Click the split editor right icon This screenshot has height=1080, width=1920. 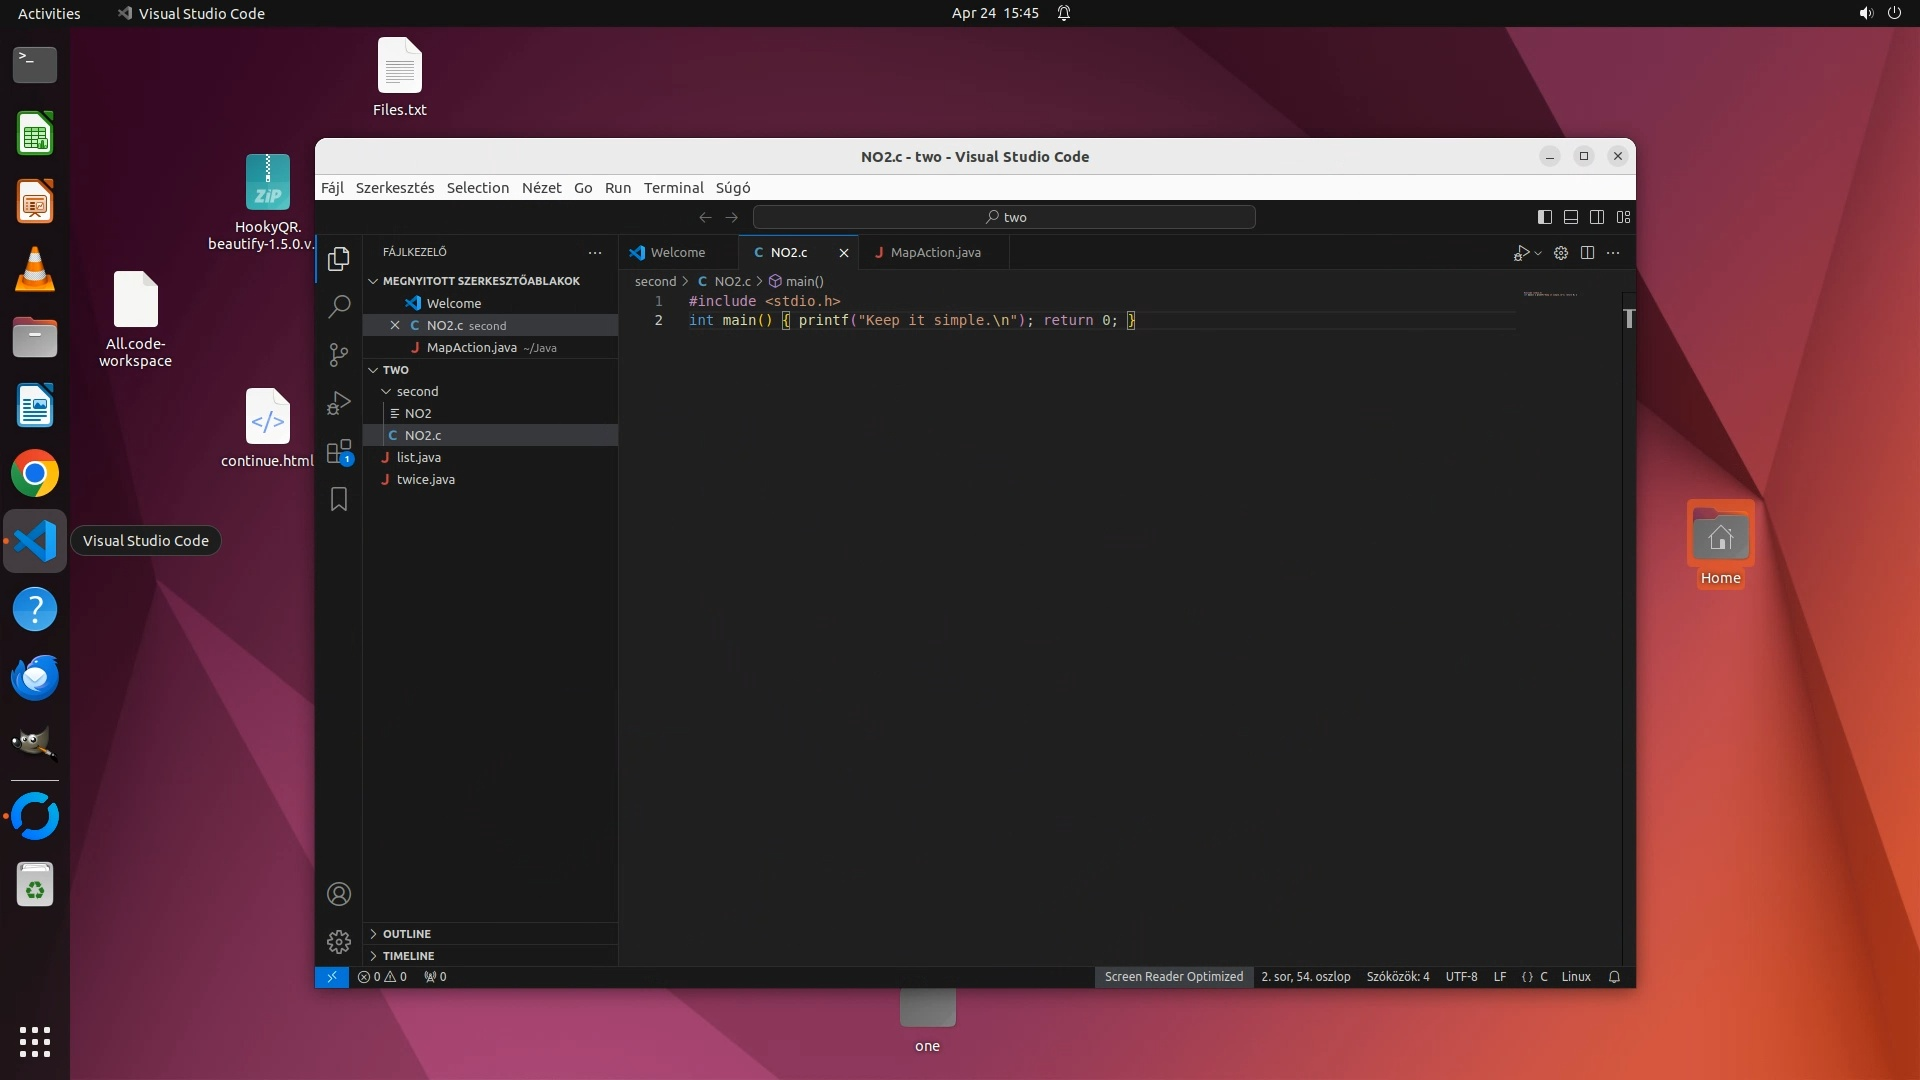pyautogui.click(x=1587, y=253)
